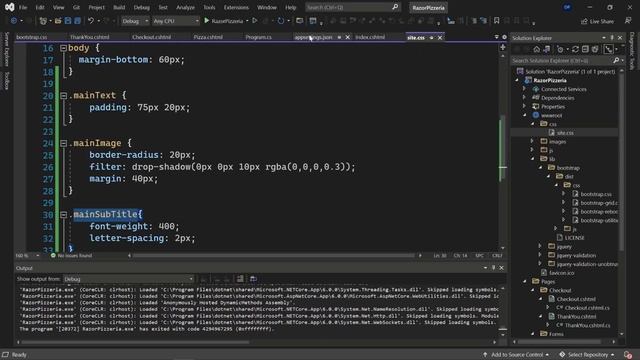640x360 pixels.
Task: Open Diagnostic Tools side tab
Action: [x=632, y=51]
